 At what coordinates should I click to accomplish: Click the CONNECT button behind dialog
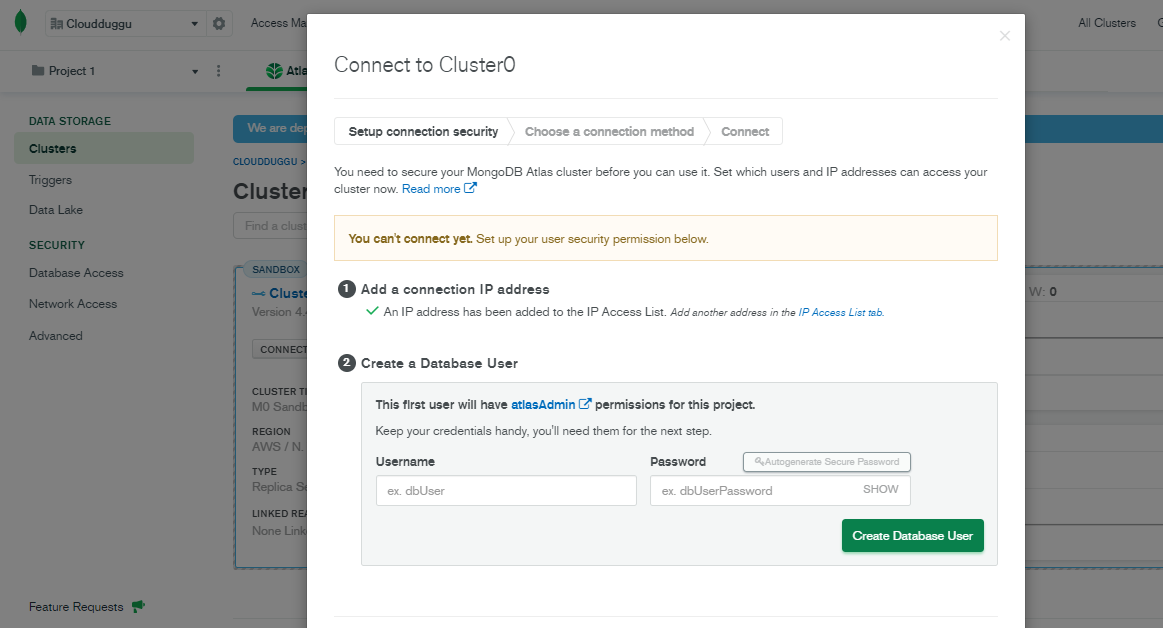point(280,349)
